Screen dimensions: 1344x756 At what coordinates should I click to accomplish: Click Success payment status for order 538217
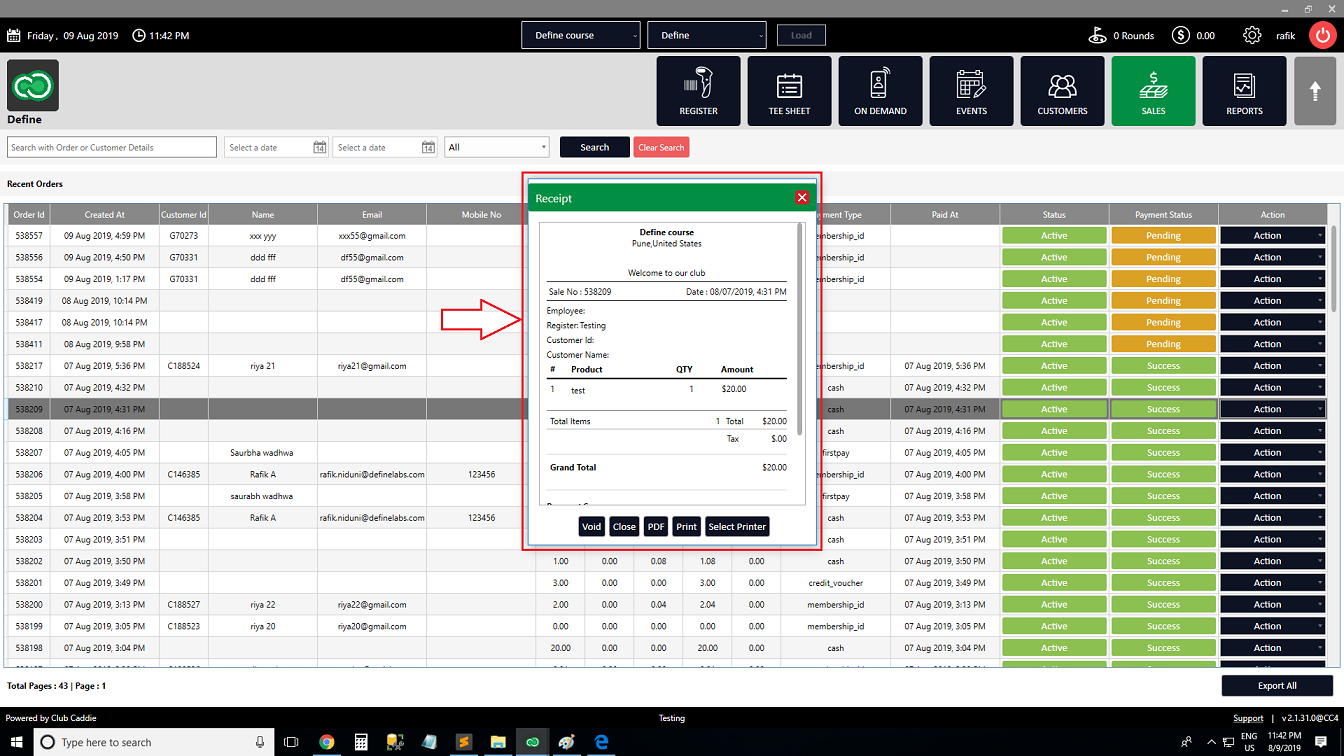1163,366
